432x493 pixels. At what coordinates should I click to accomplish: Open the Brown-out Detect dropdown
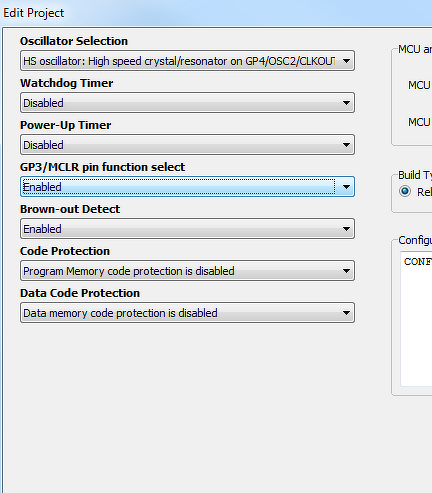click(187, 229)
